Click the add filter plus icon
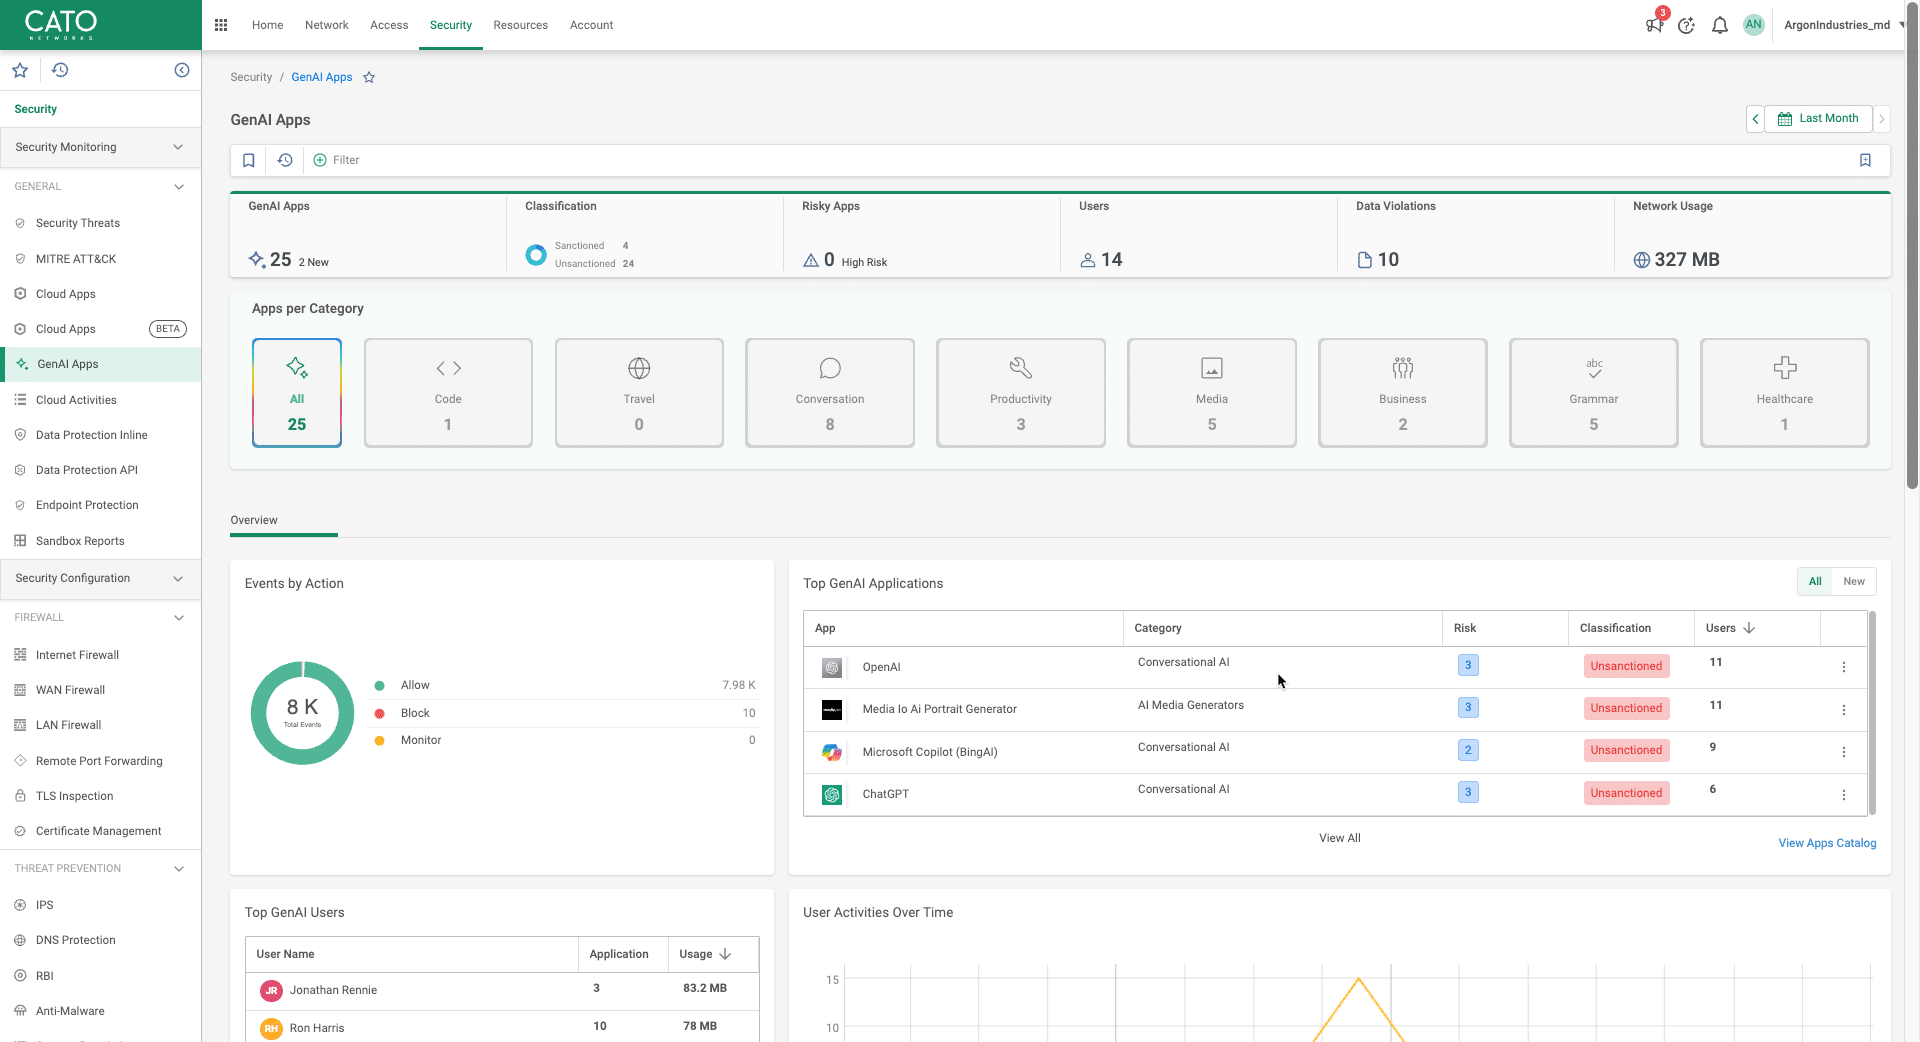Image resolution: width=1920 pixels, height=1042 pixels. (x=320, y=160)
